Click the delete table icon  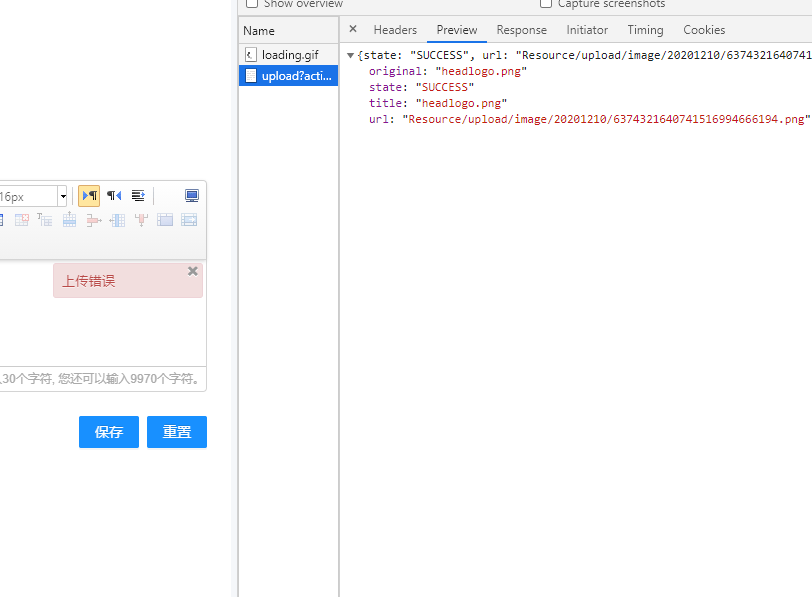21,219
